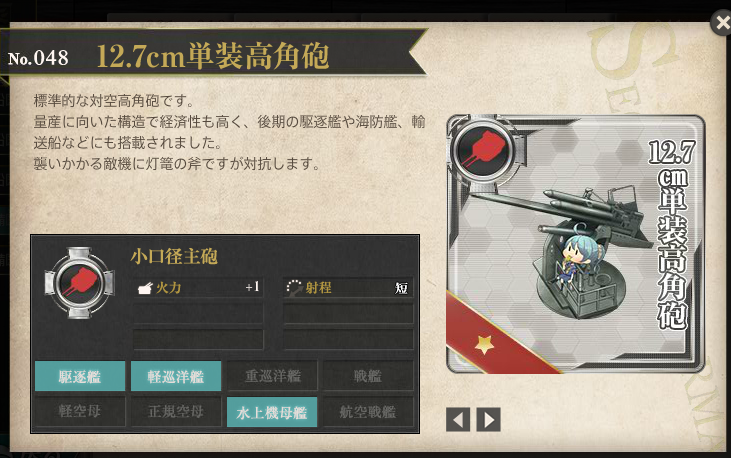Select the 水上機母艦 ship type tile
Viewport: 731px width, 458px height.
(272, 412)
